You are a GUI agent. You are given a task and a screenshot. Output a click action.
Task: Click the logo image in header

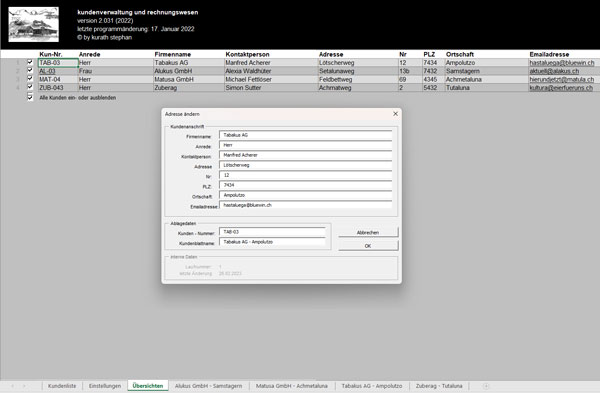(34, 24)
